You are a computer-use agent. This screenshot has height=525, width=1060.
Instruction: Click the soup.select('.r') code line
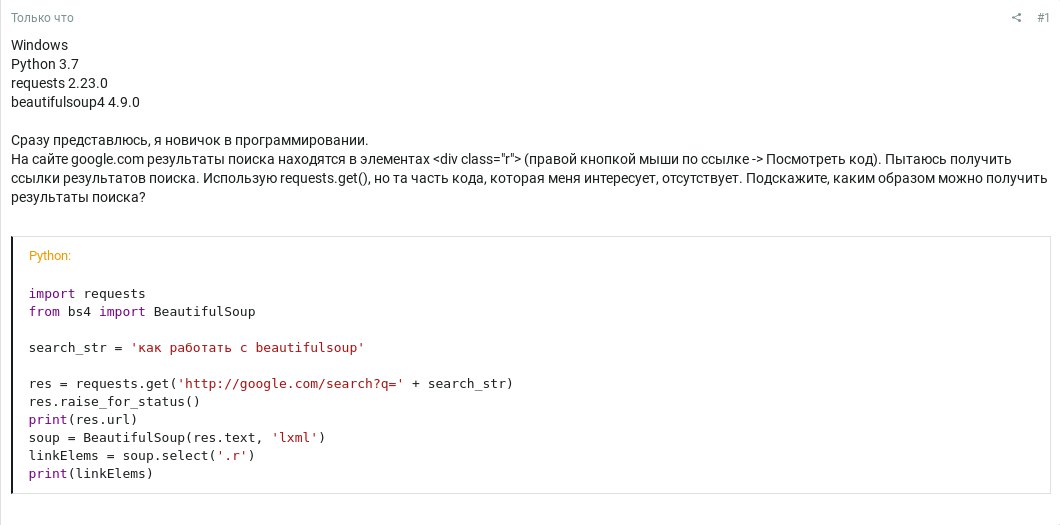142,456
